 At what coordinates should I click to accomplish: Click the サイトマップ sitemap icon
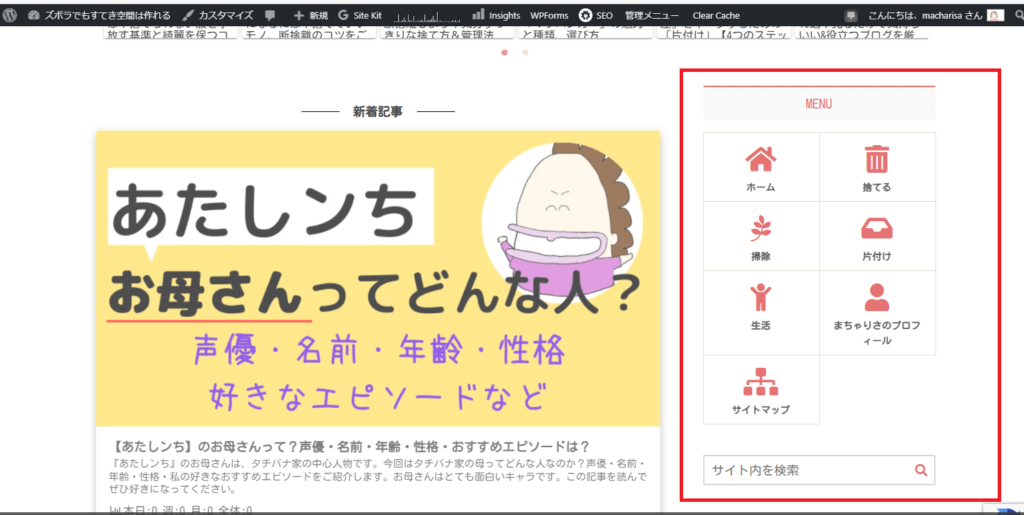761,382
